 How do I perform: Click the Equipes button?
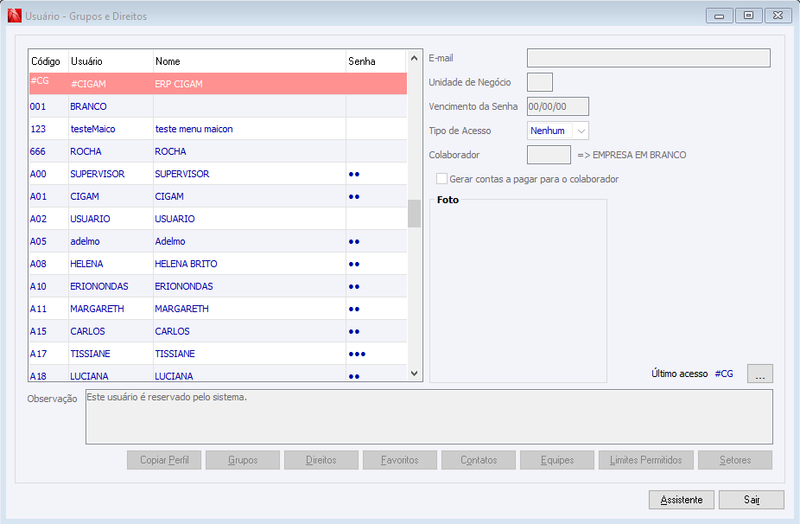click(557, 460)
